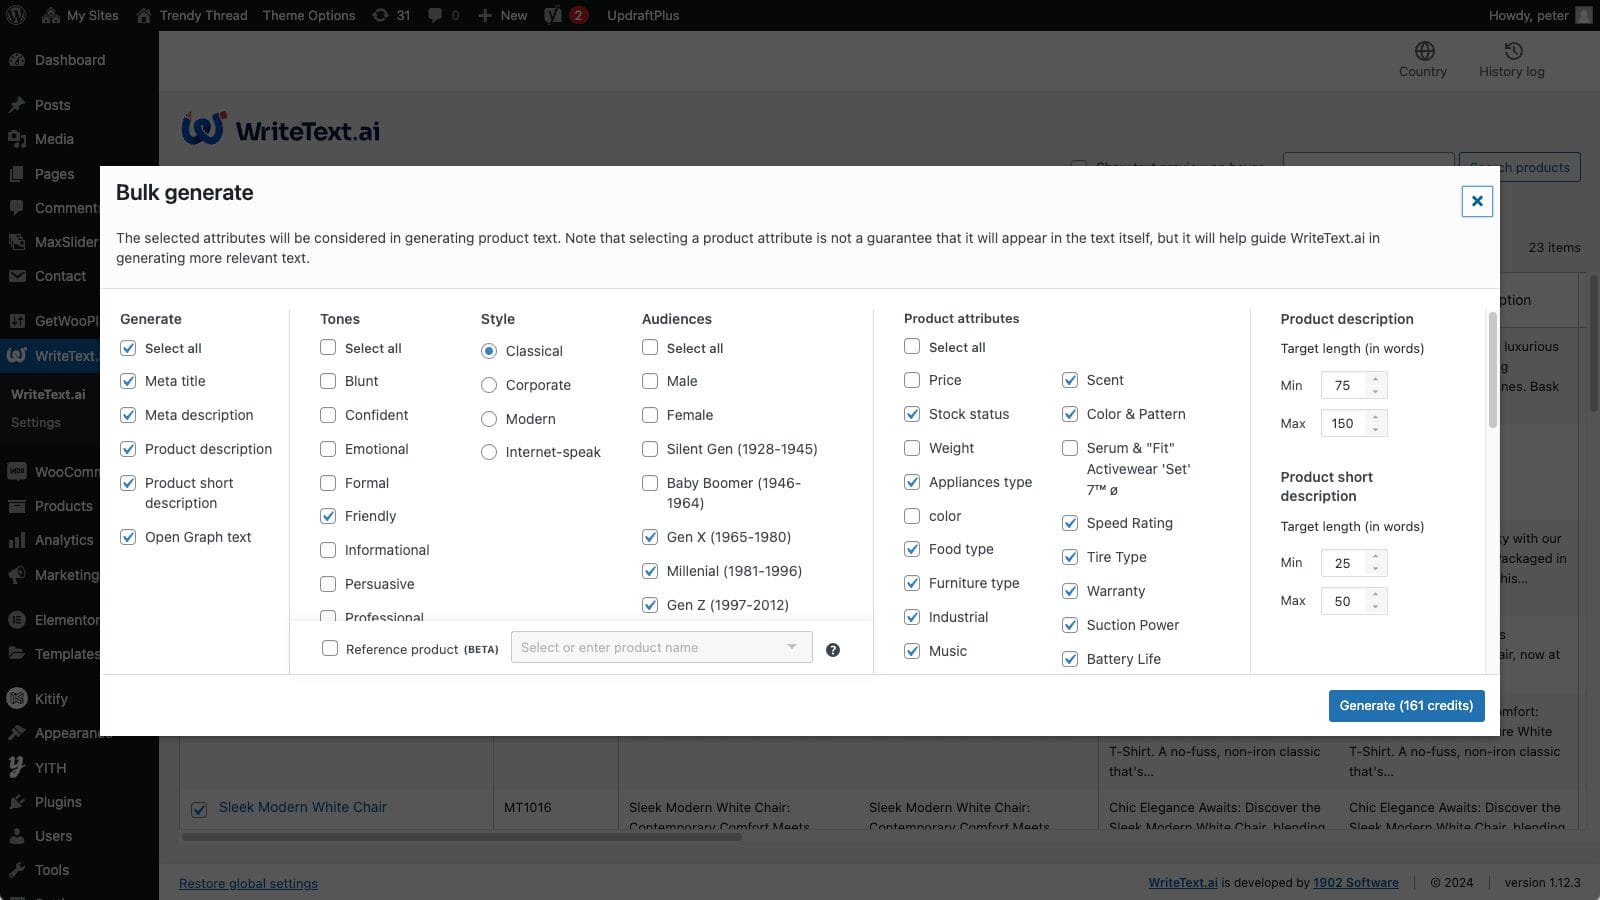Increase Product description Min word count

(1376, 379)
